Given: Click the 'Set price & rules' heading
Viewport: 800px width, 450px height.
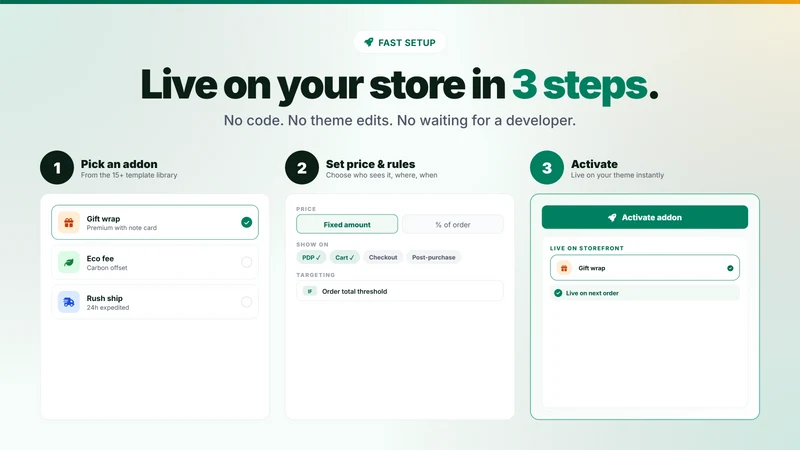Looking at the screenshot, I should point(370,164).
